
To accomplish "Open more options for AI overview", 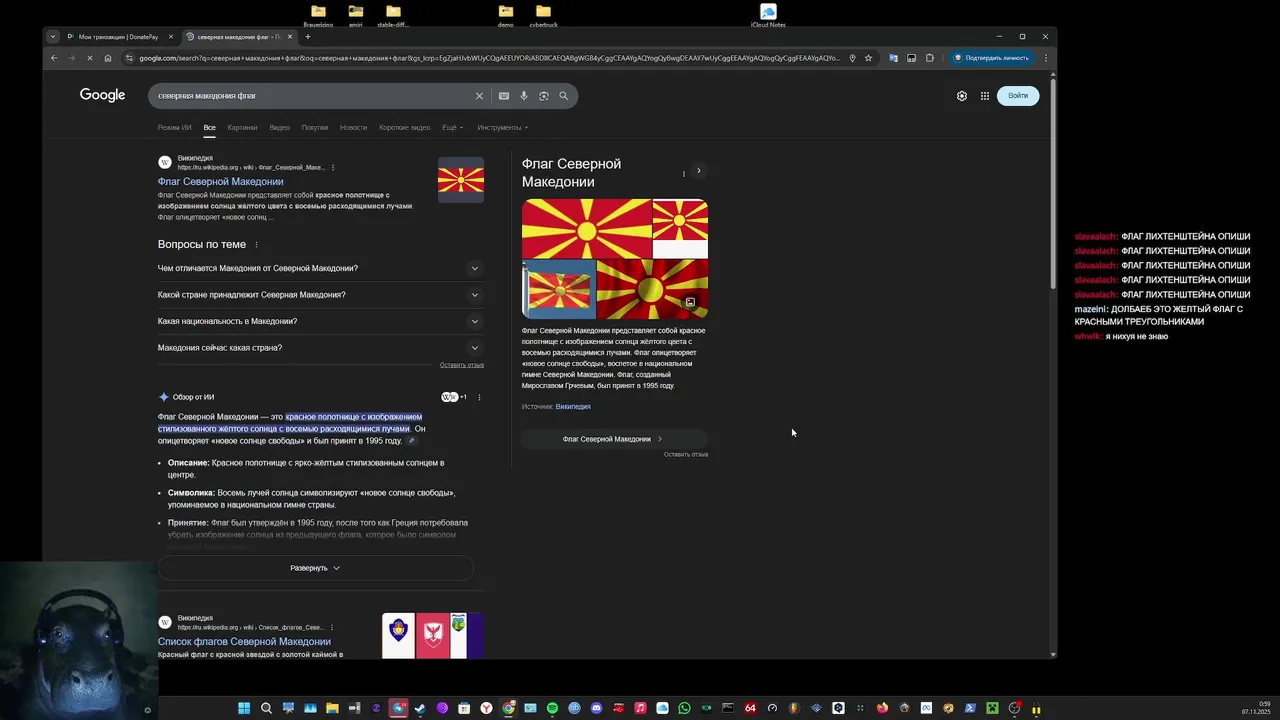I will click(479, 397).
